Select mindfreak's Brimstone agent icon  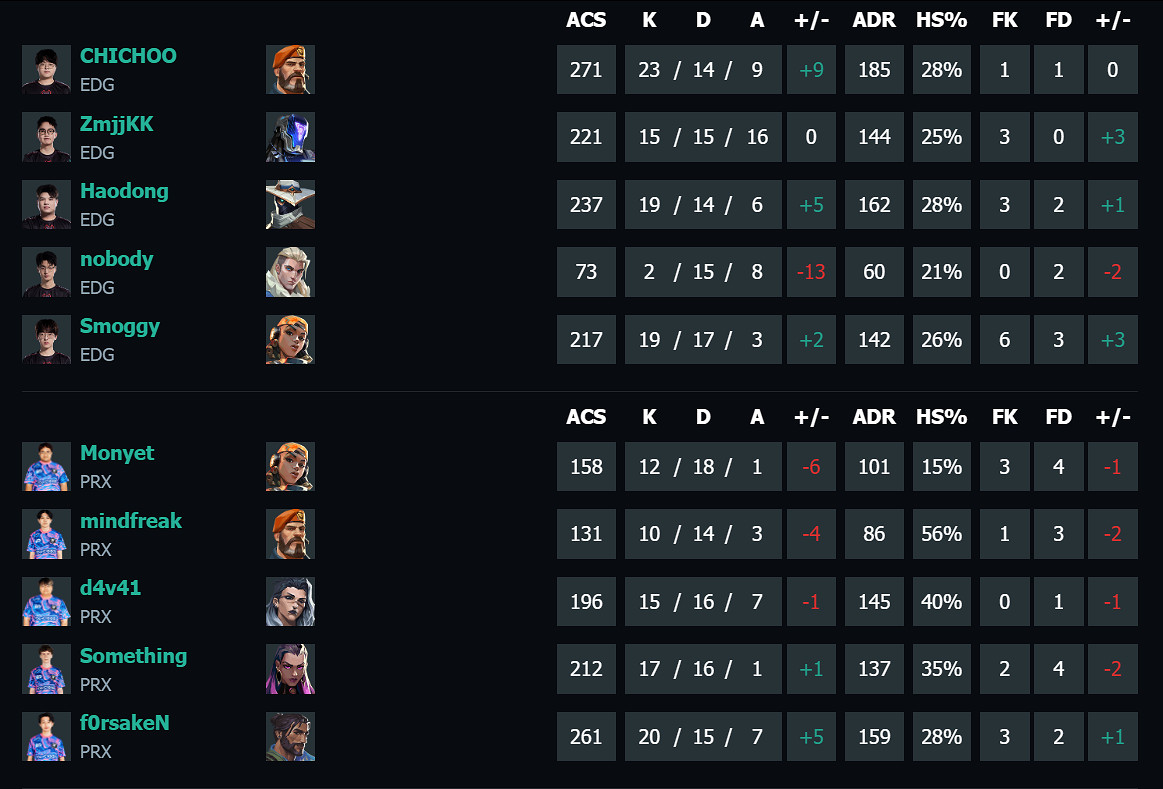290,534
